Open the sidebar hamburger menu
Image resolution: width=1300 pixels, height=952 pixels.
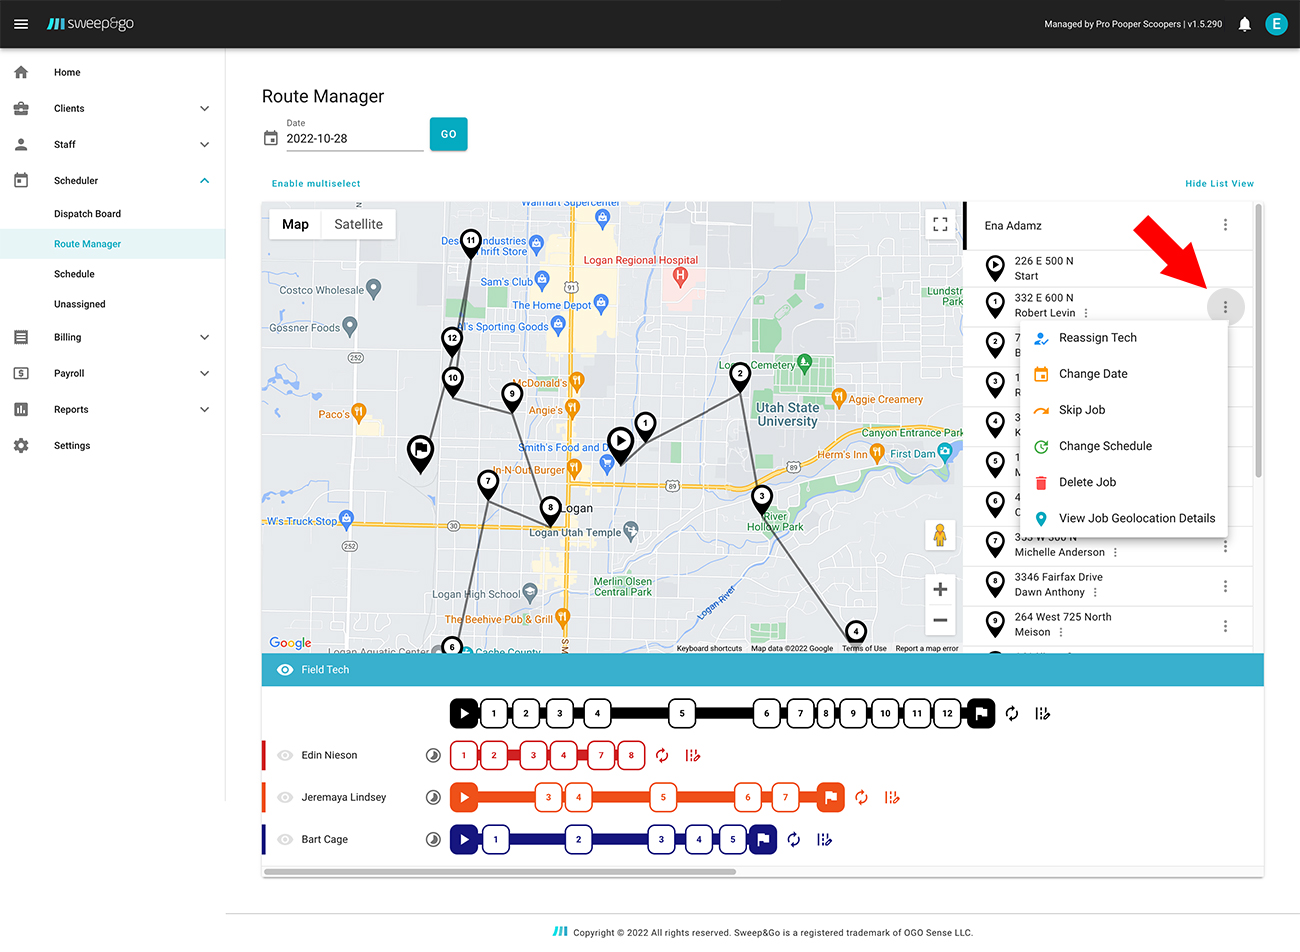pyautogui.click(x=21, y=24)
